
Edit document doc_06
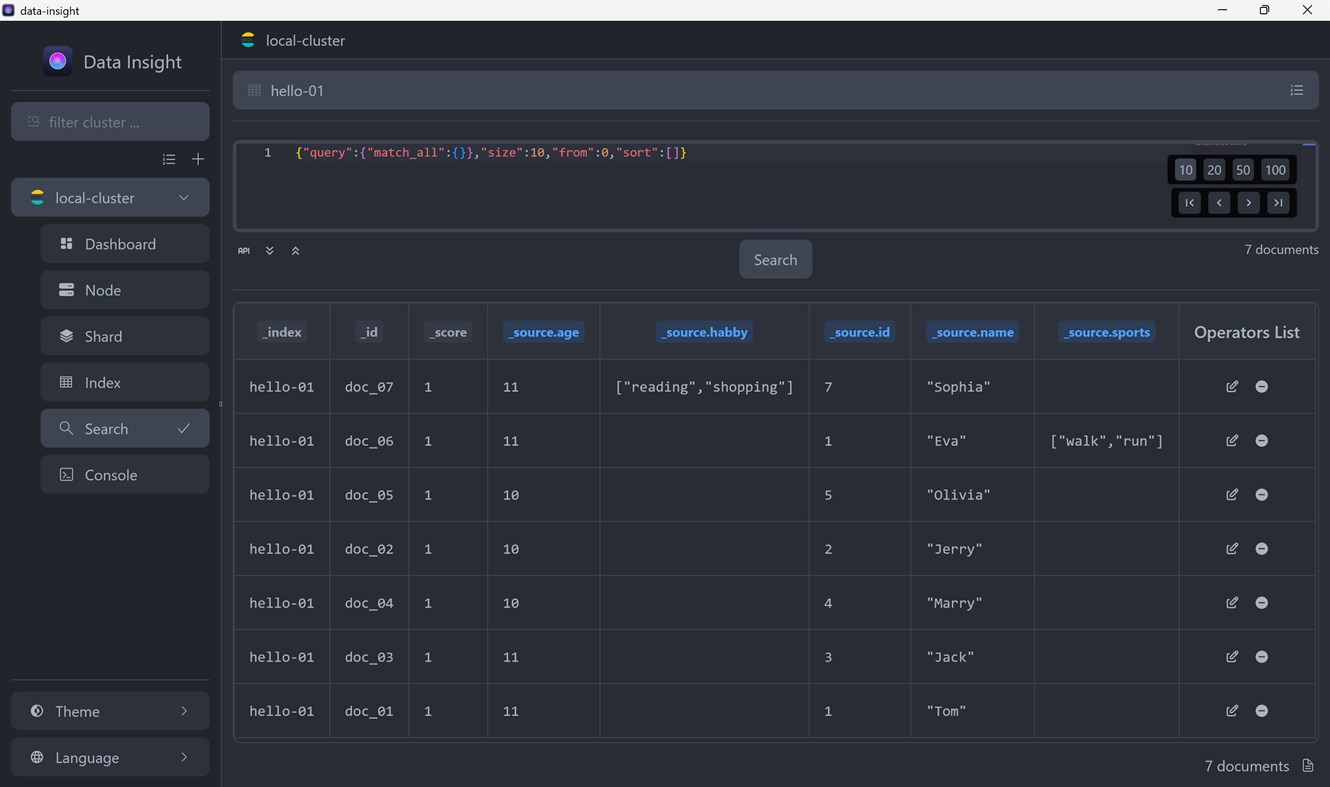tap(1232, 440)
